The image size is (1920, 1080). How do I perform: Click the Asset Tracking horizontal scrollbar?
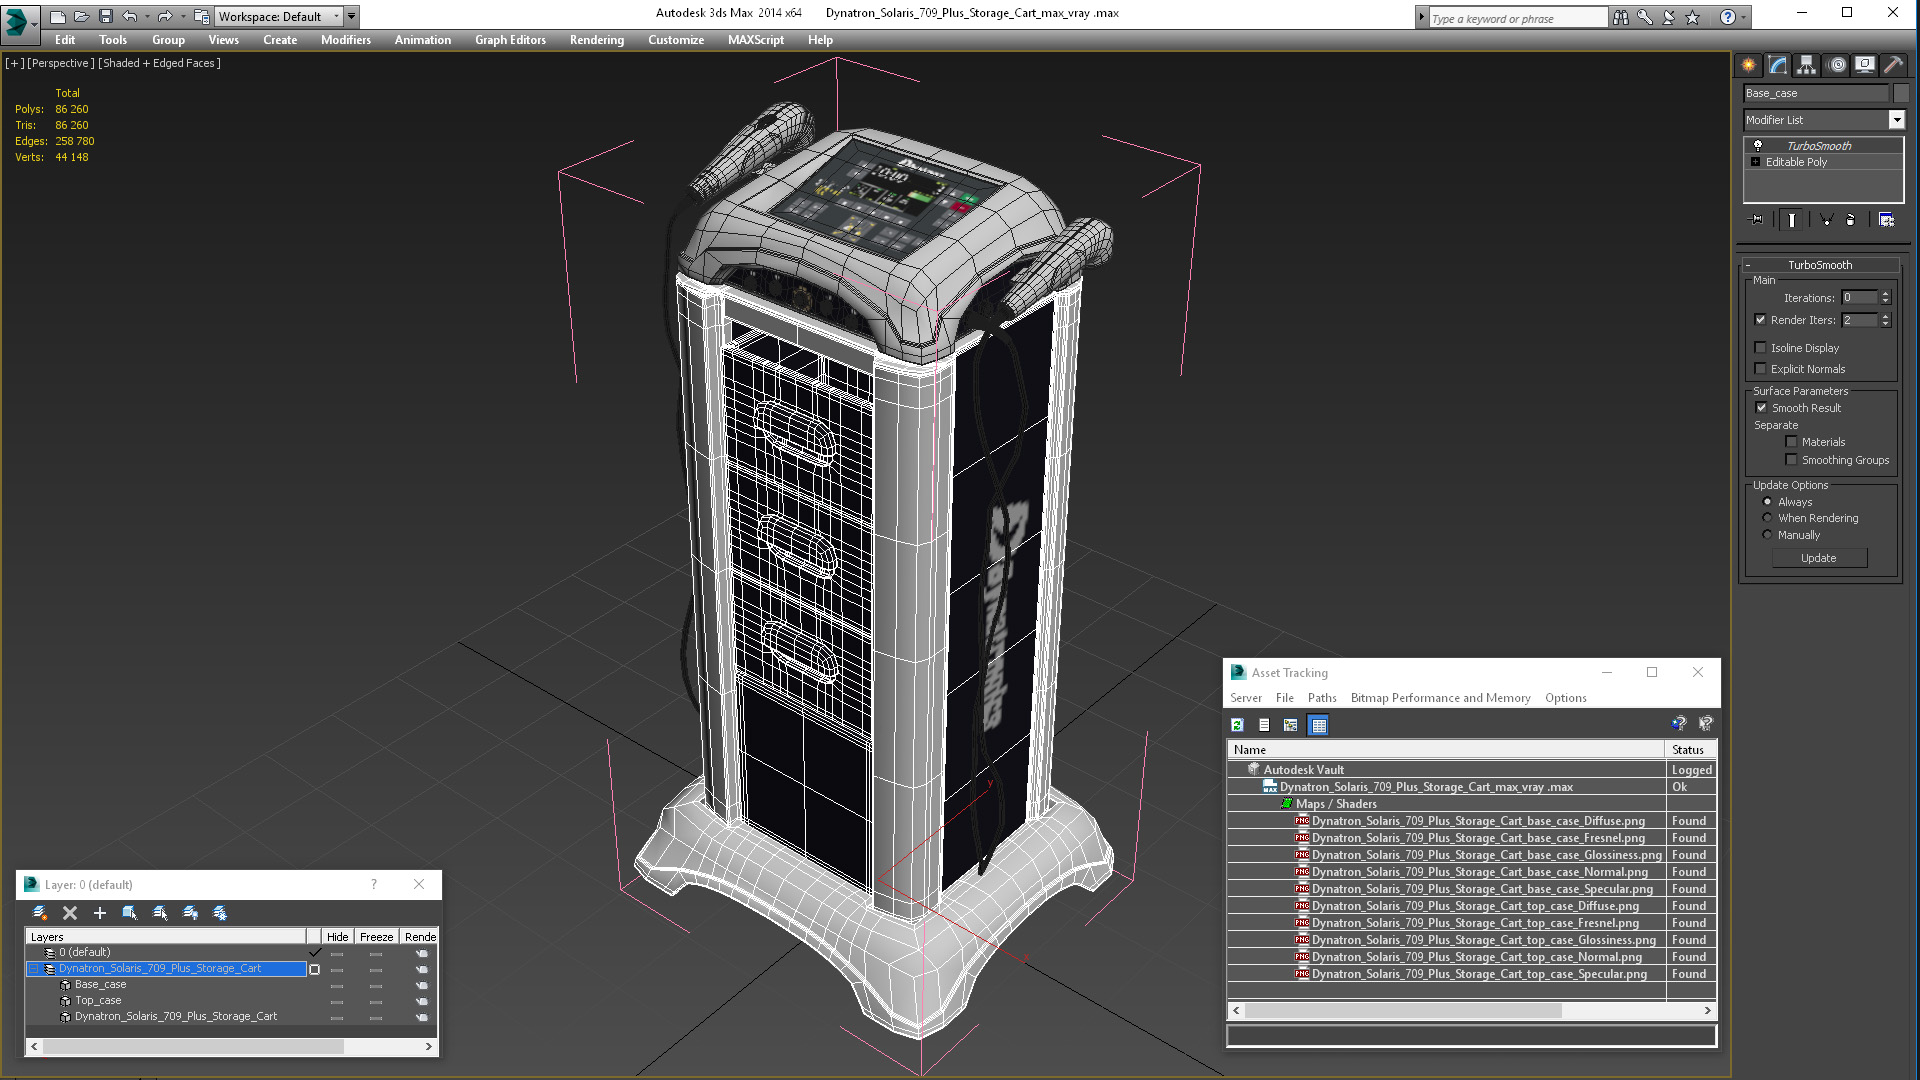(1472, 1011)
